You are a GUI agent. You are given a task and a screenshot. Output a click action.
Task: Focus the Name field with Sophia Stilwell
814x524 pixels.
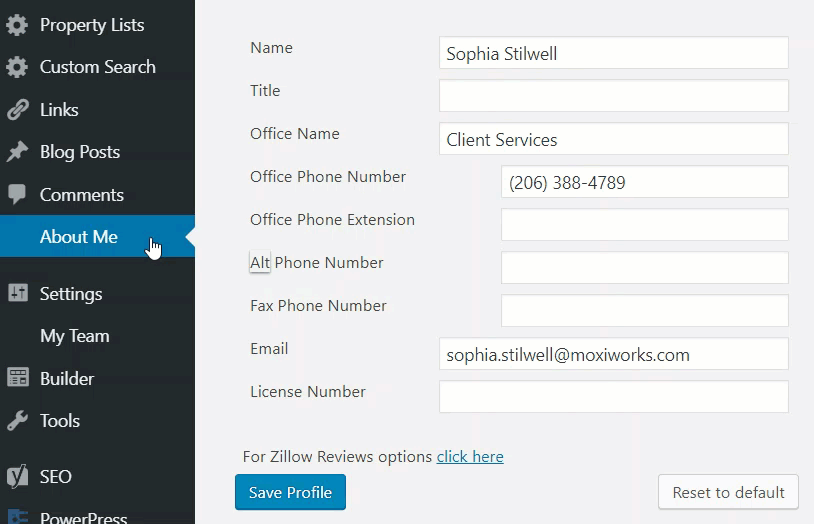click(x=613, y=53)
